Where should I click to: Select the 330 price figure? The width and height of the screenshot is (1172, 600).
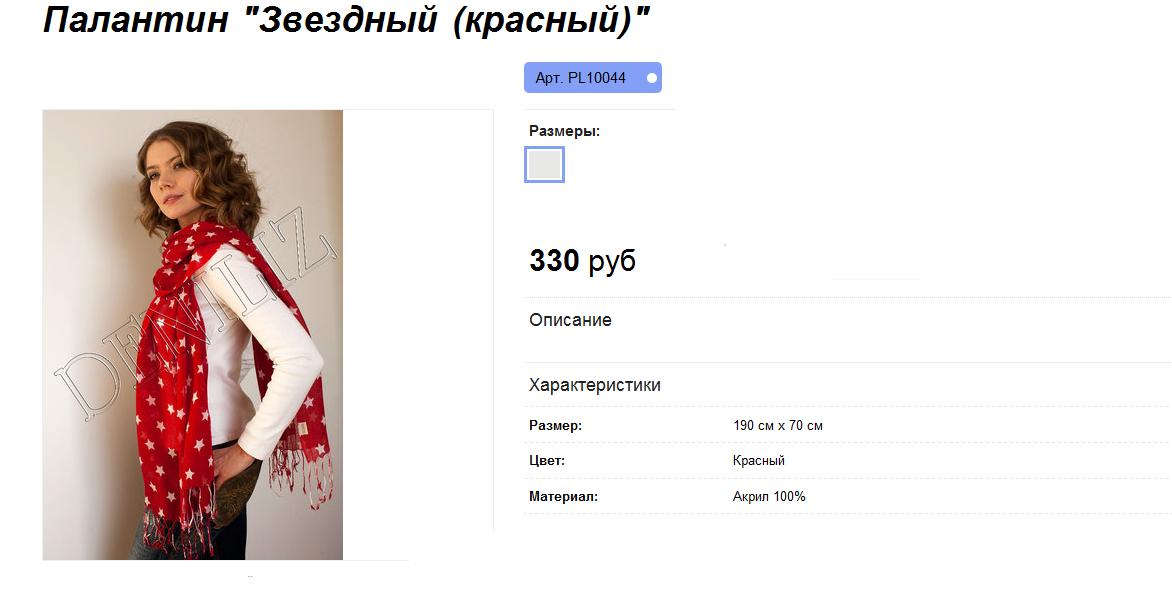coord(554,261)
